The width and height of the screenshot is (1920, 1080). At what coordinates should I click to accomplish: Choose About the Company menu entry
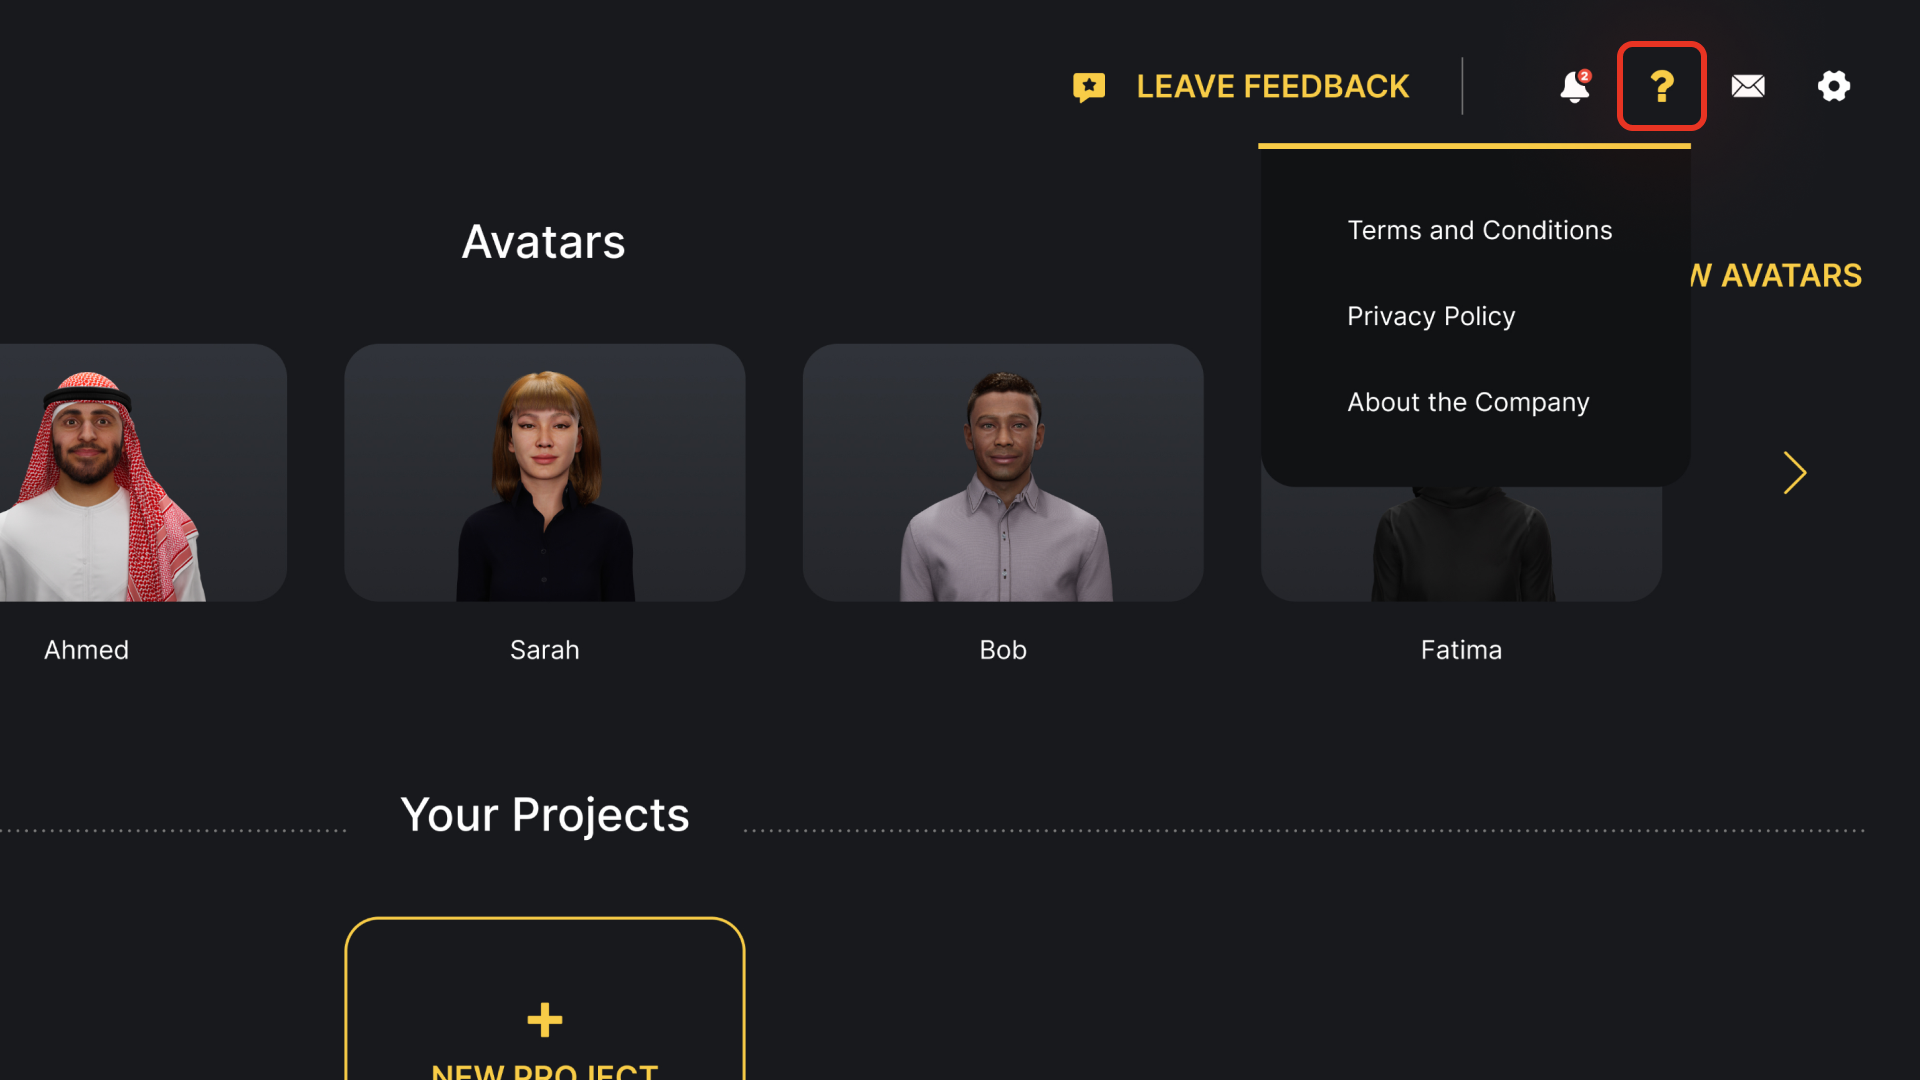(x=1467, y=402)
